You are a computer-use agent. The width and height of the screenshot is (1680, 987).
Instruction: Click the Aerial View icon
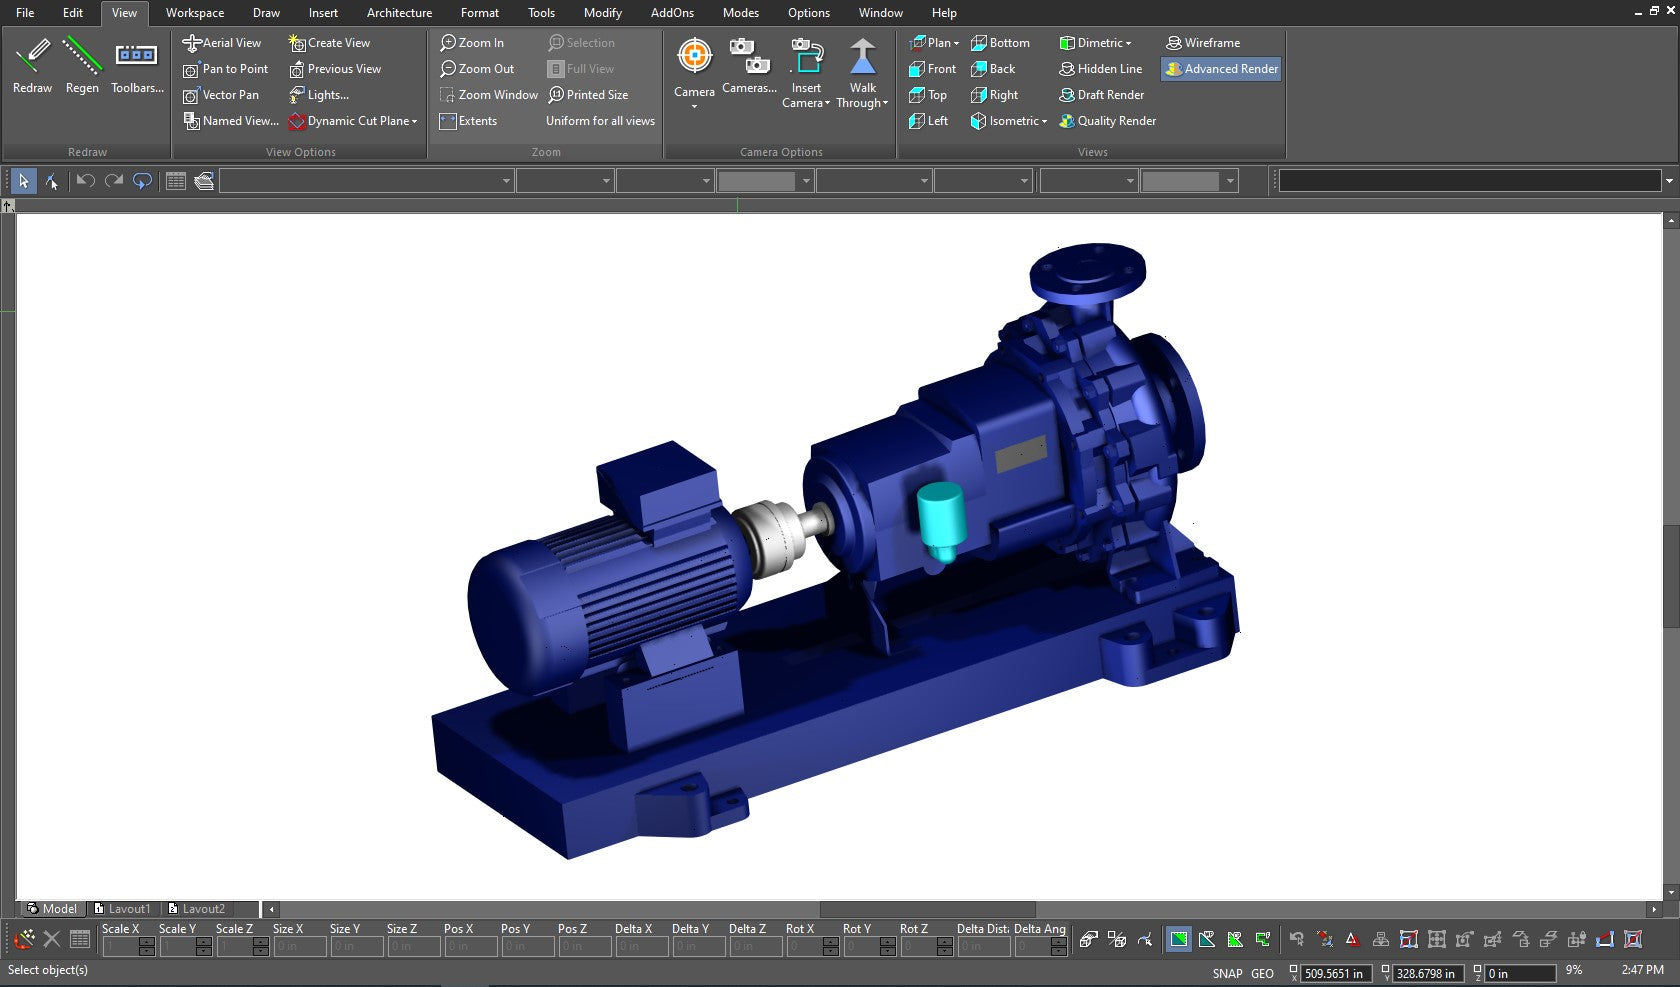[192, 43]
